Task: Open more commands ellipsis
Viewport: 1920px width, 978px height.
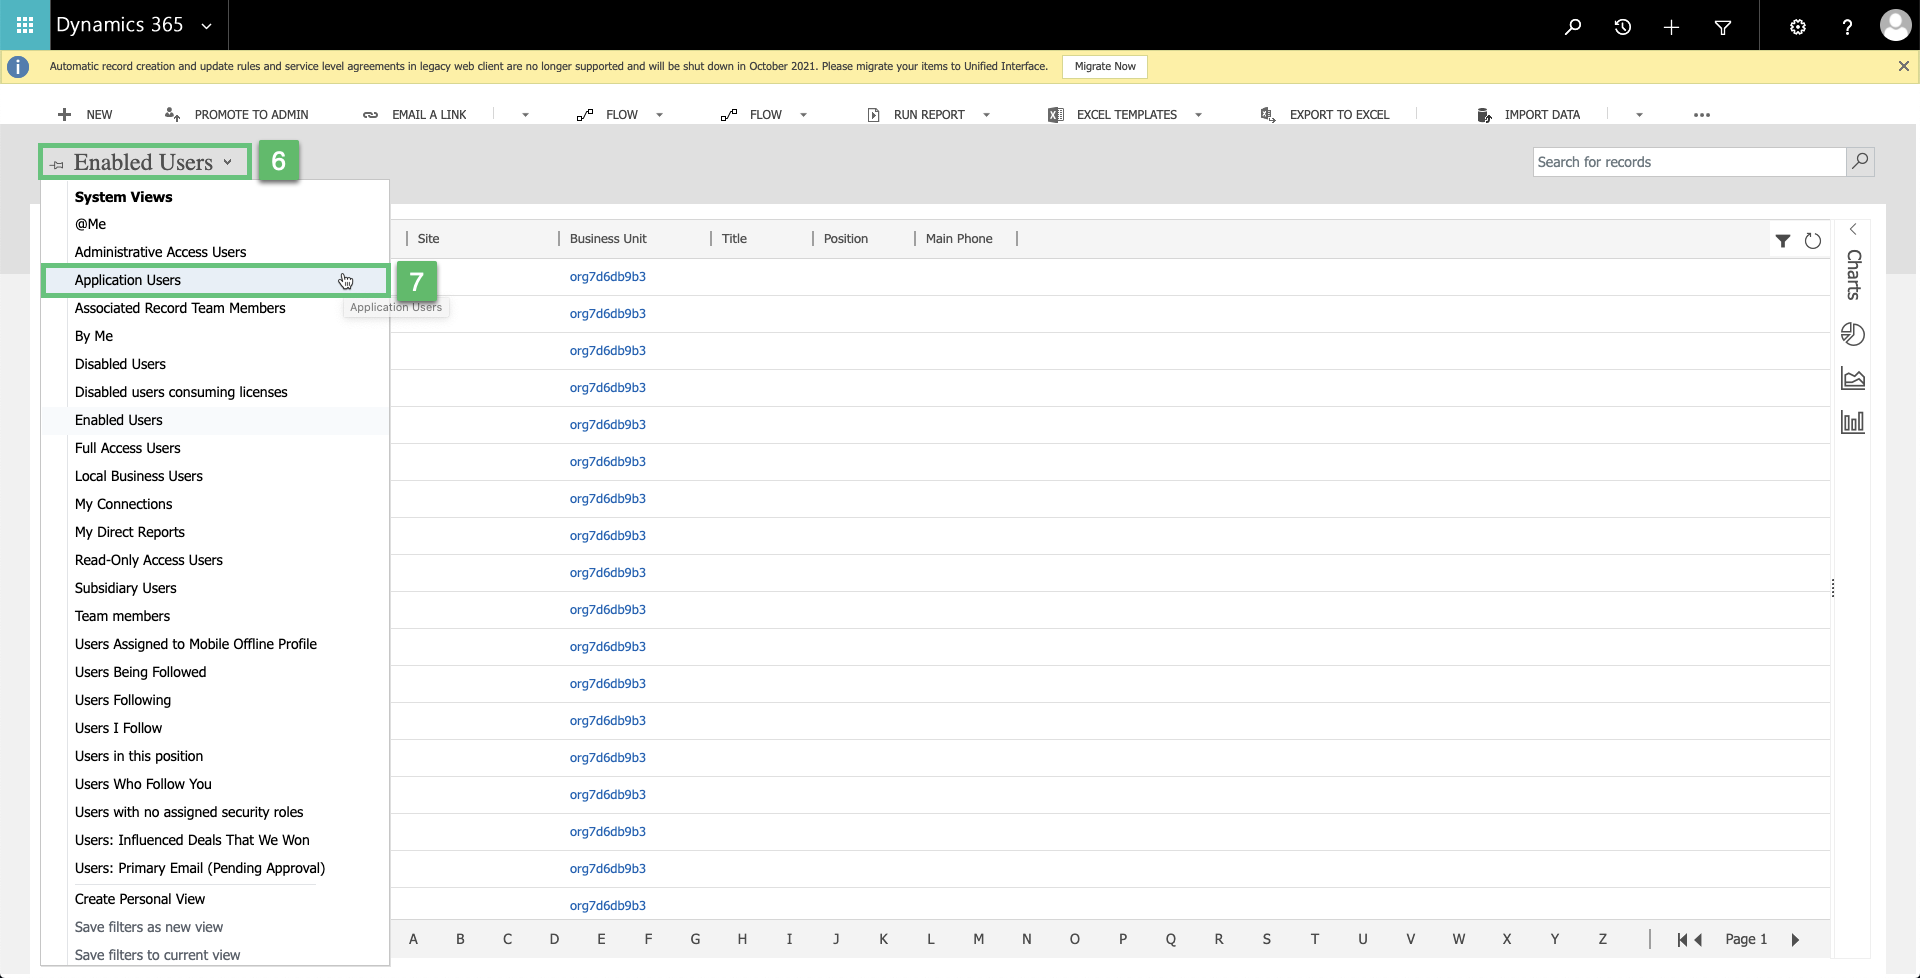Action: point(1702,114)
